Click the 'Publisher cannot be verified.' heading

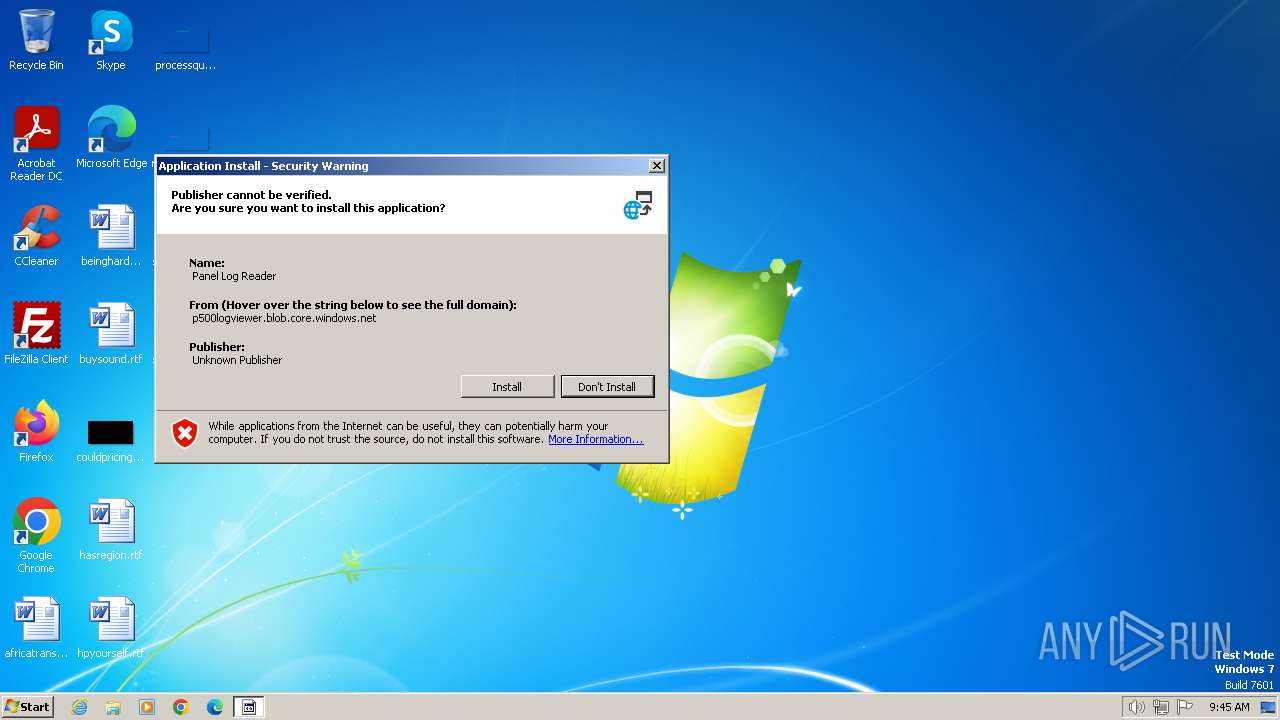click(251, 195)
